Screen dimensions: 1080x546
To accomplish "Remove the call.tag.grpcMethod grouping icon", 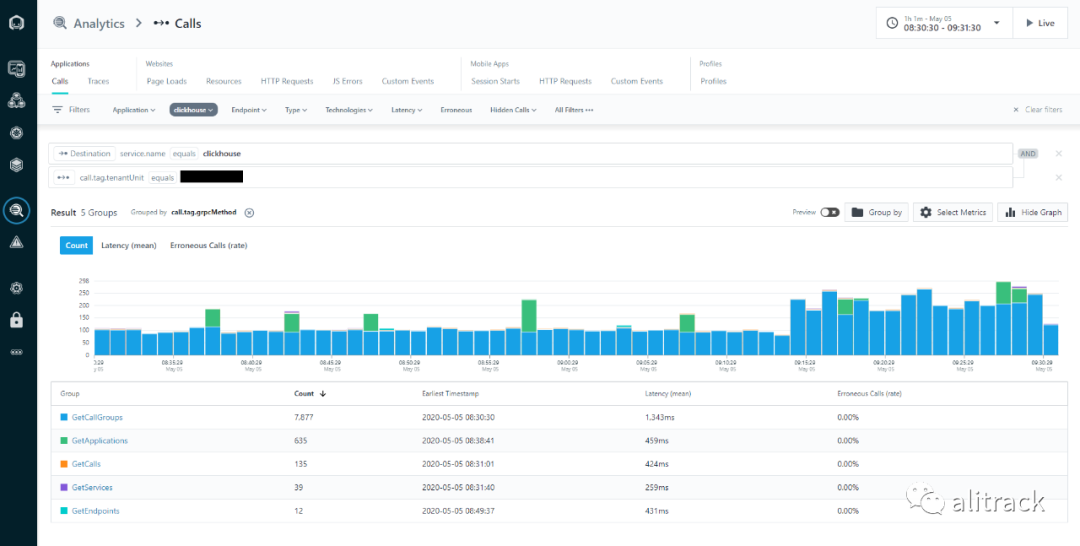I will coord(249,213).
